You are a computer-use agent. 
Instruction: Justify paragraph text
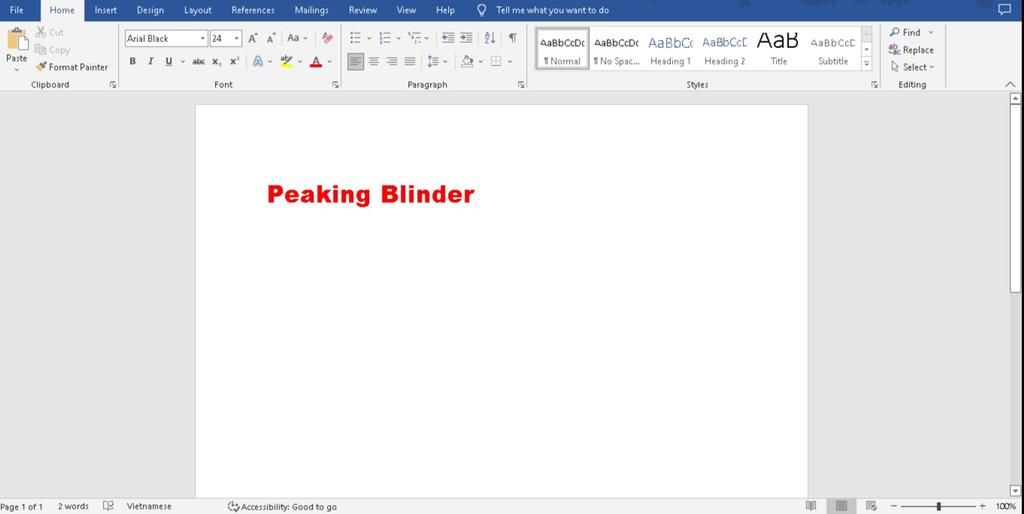(x=409, y=61)
